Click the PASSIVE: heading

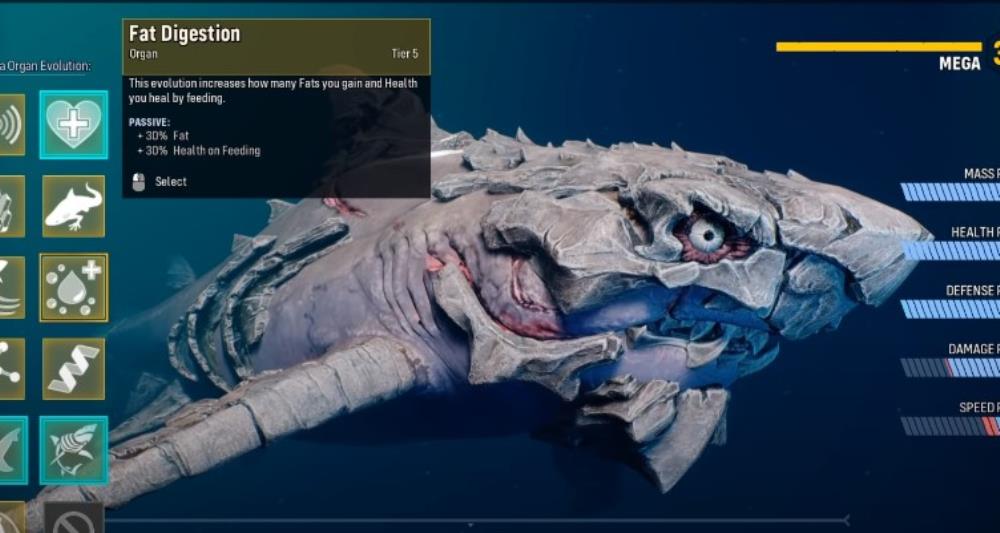[x=149, y=122]
